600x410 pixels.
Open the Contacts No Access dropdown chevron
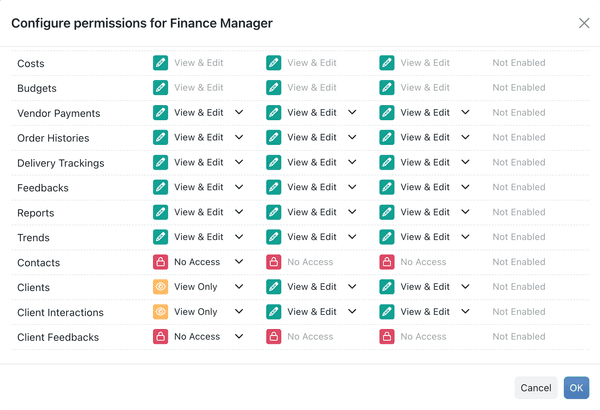[239, 261]
